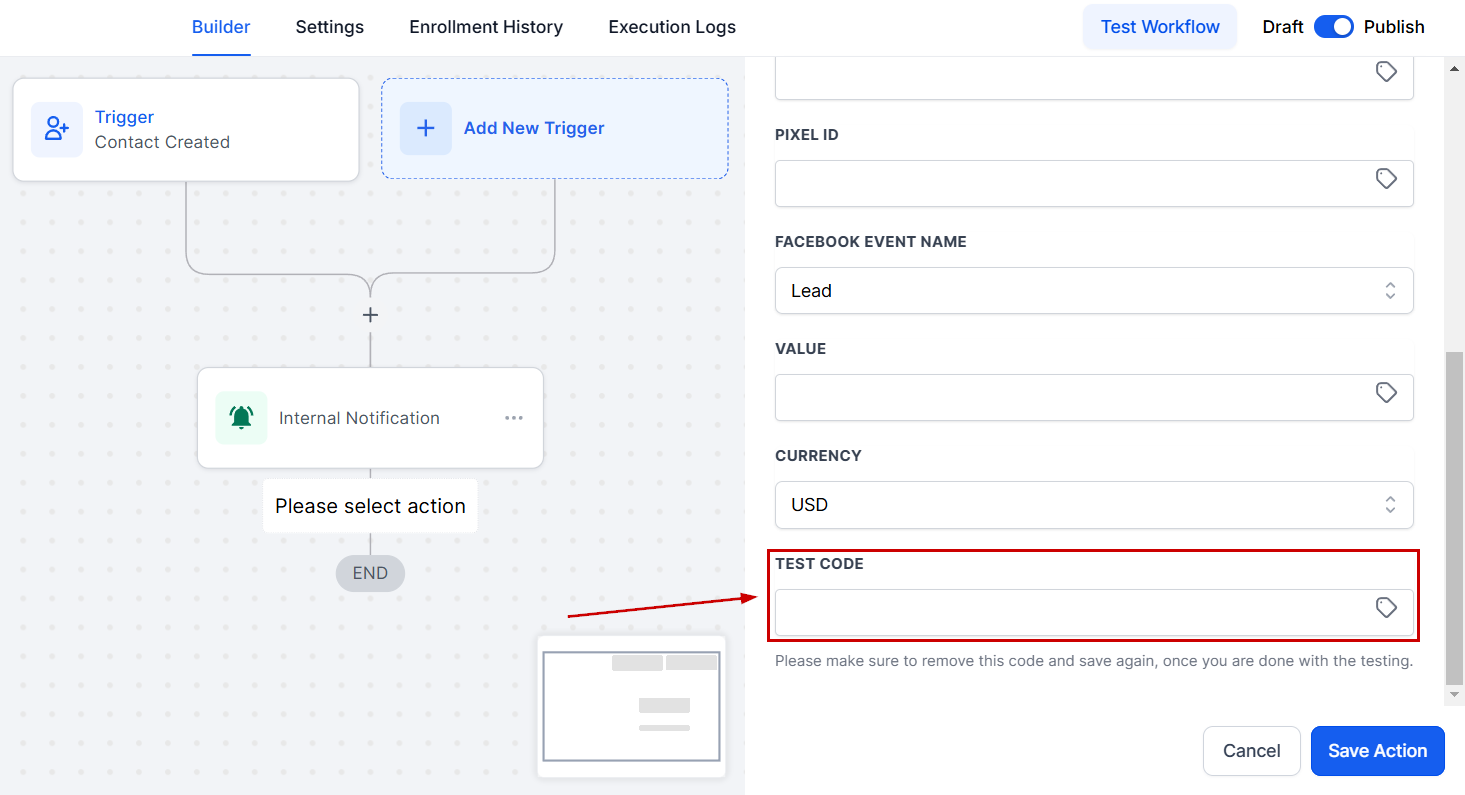Viewport: 1465px width, 795px height.
Task: Click the plus connector to add an action
Action: click(x=370, y=315)
